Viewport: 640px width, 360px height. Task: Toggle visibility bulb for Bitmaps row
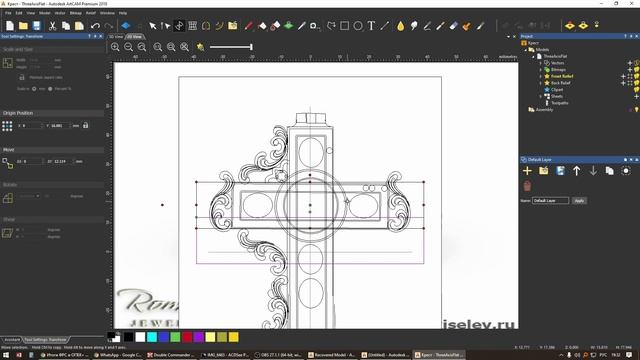636,70
